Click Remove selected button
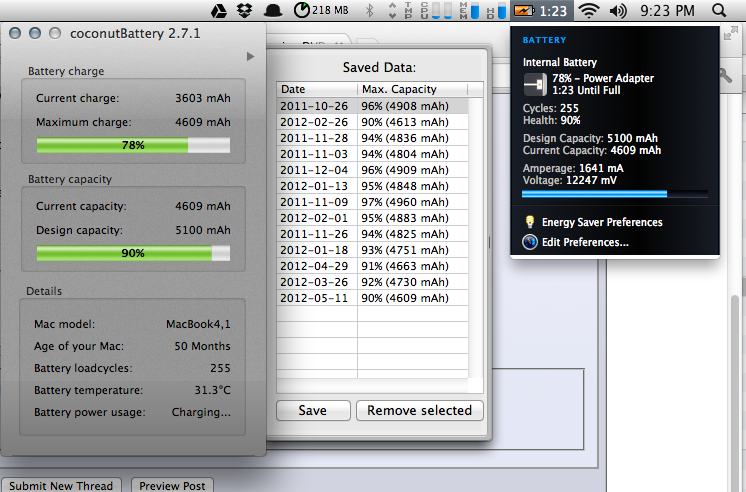The width and height of the screenshot is (746, 492). [x=420, y=410]
